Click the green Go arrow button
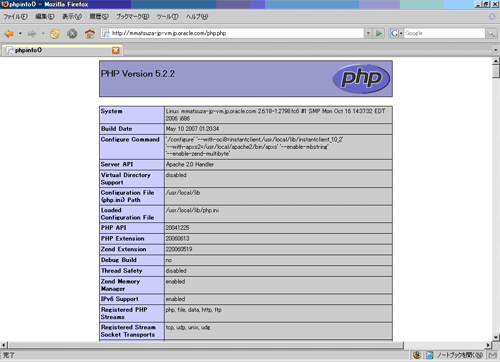500x362 pixels. 379,33
